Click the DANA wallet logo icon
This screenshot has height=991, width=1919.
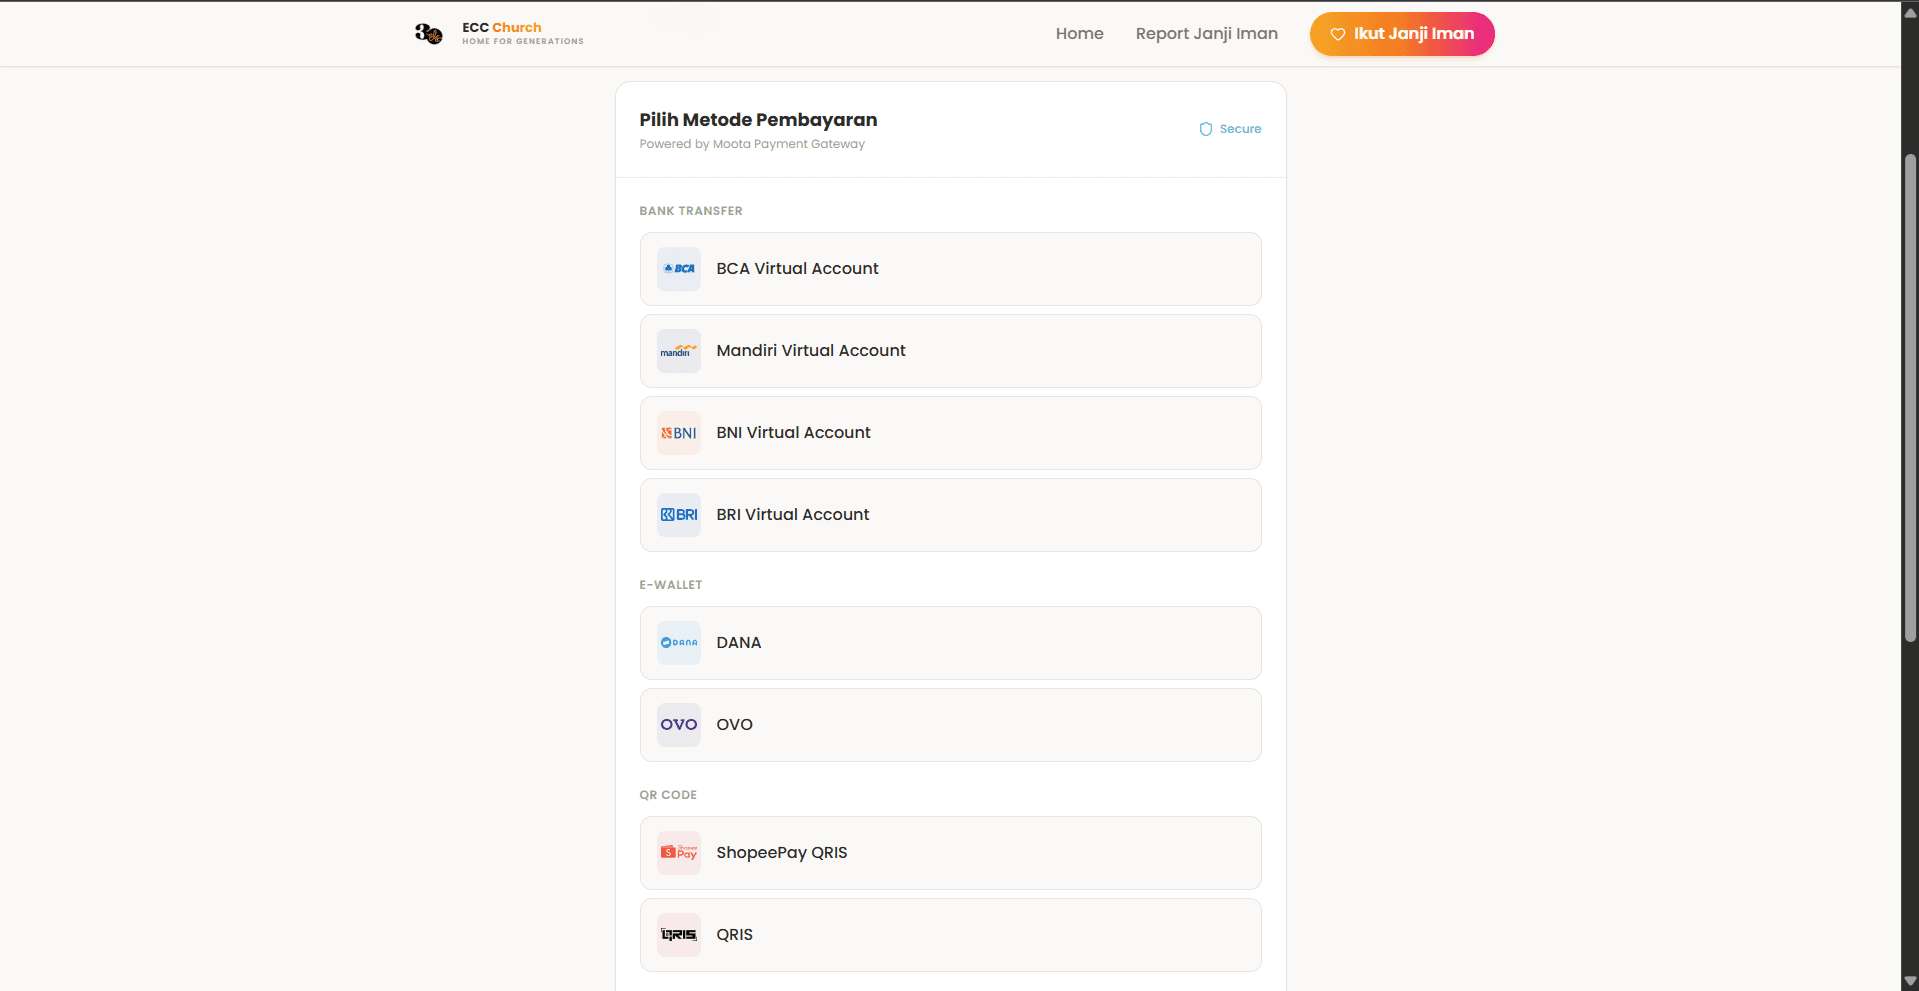pyautogui.click(x=679, y=643)
